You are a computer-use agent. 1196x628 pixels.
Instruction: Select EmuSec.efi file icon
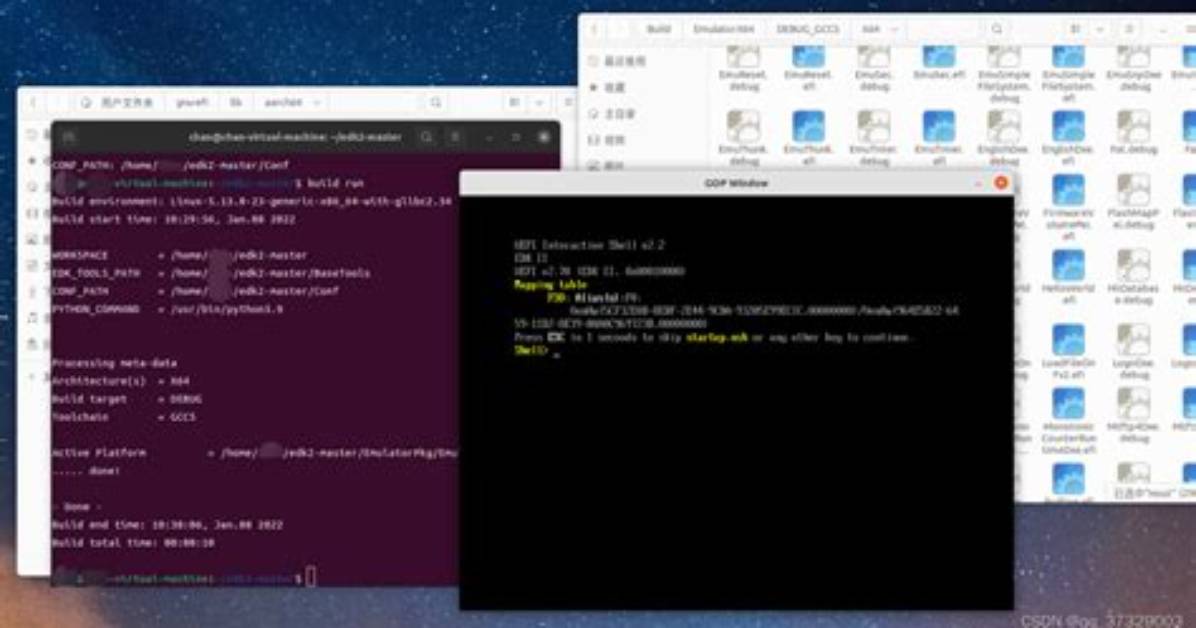938,56
